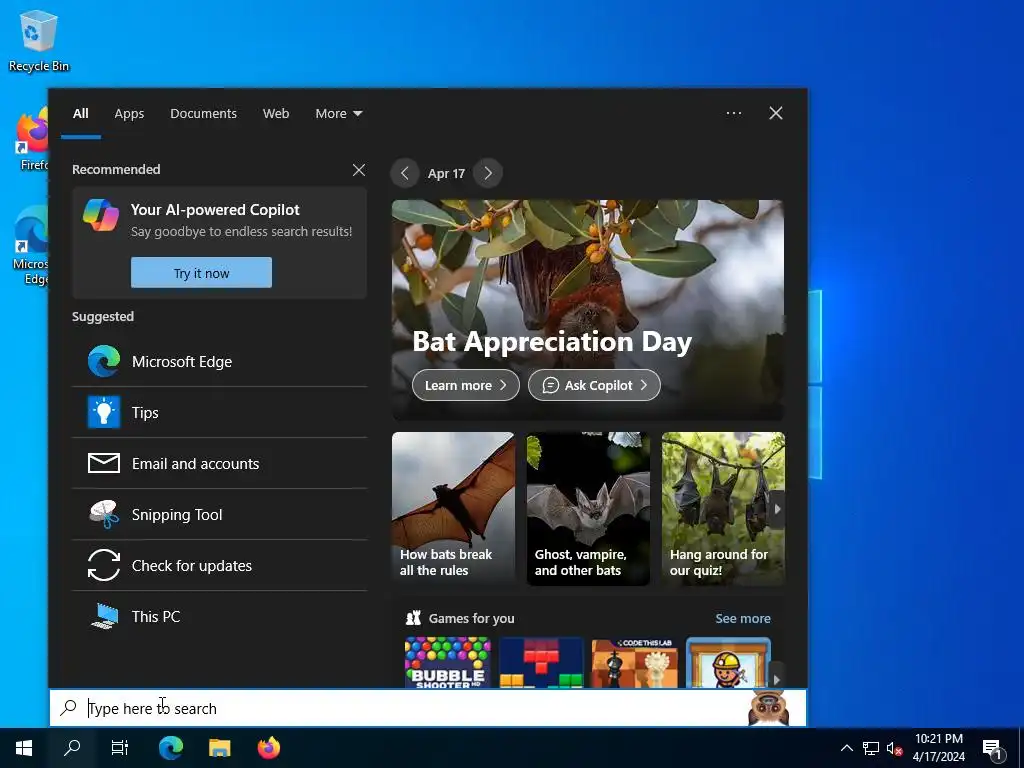Click the Games for you chess icon

coord(413,618)
